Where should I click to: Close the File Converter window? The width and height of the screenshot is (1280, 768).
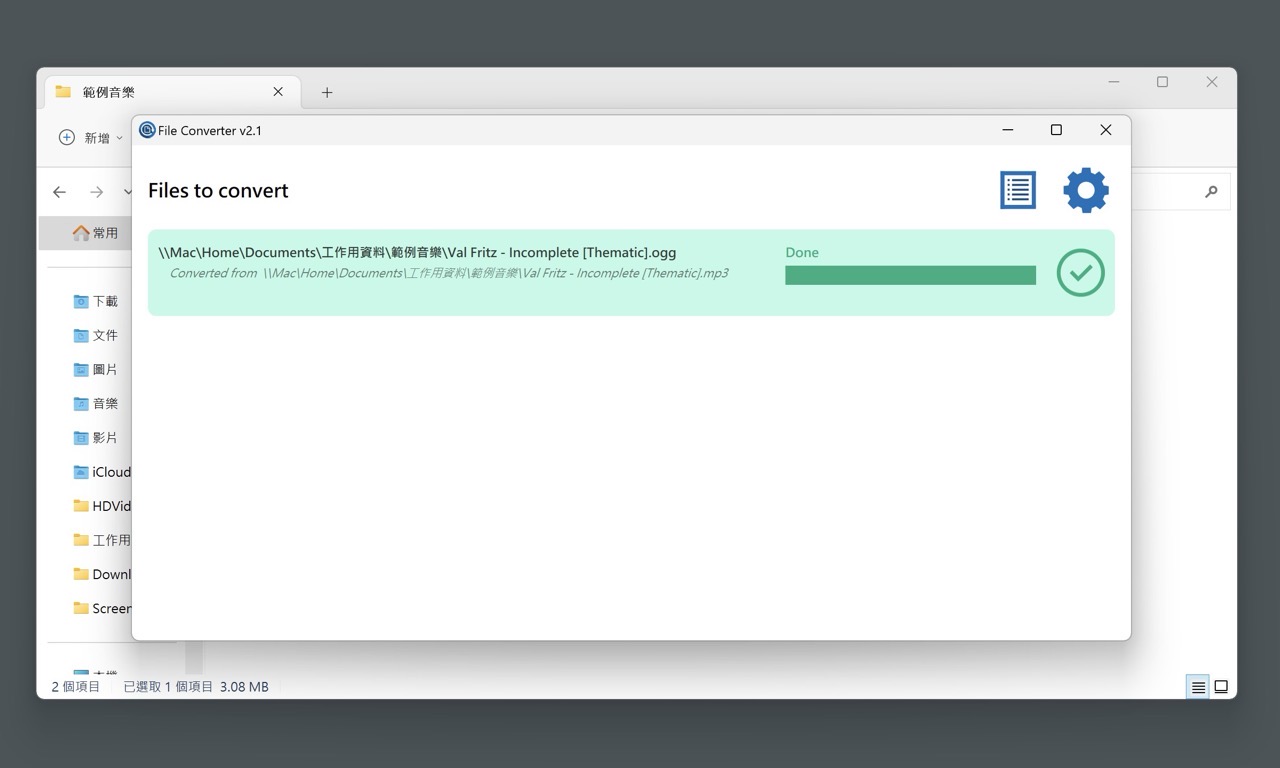point(1105,130)
